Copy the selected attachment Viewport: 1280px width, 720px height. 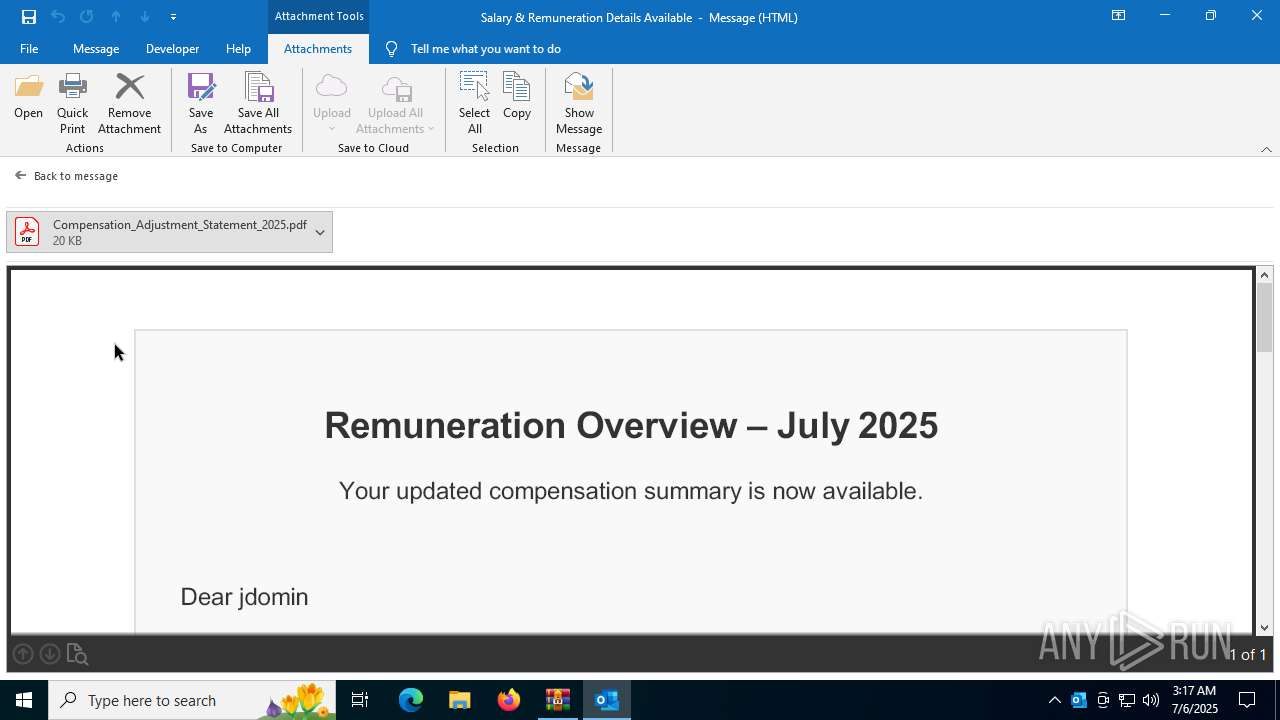[517, 98]
